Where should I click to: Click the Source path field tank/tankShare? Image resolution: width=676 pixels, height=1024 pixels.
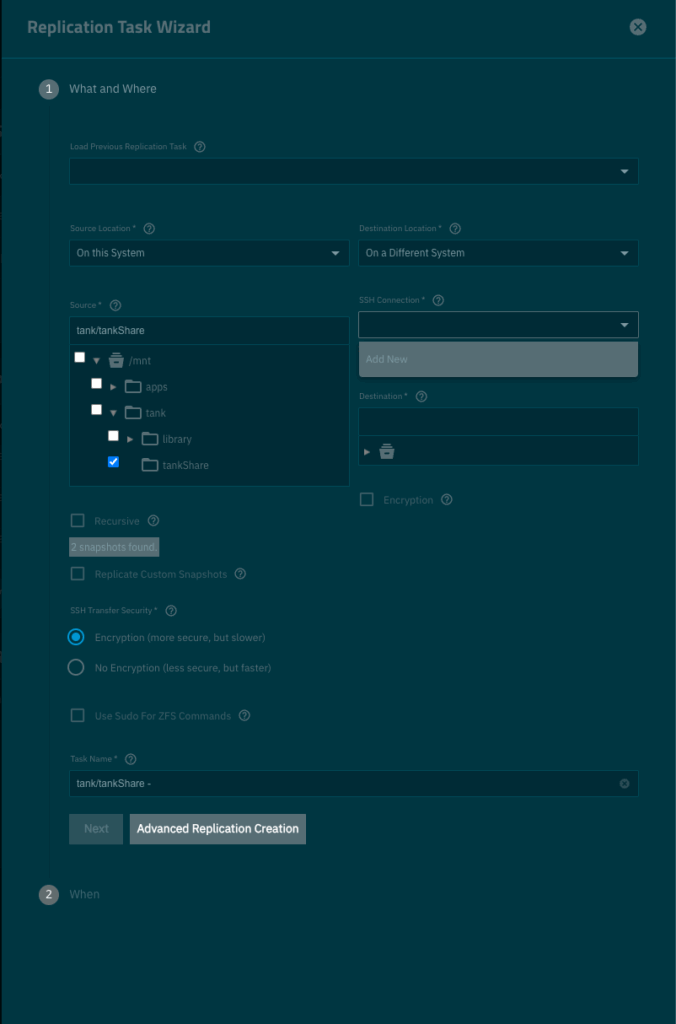209,330
